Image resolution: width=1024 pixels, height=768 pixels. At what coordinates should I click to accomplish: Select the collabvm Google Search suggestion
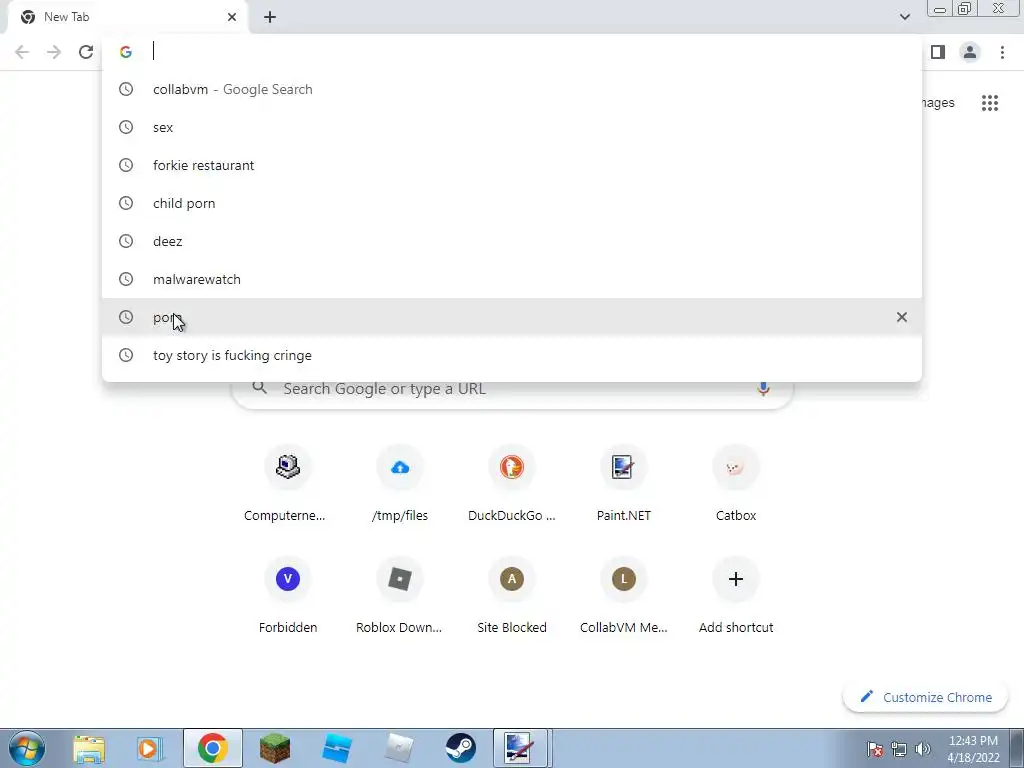(x=512, y=89)
